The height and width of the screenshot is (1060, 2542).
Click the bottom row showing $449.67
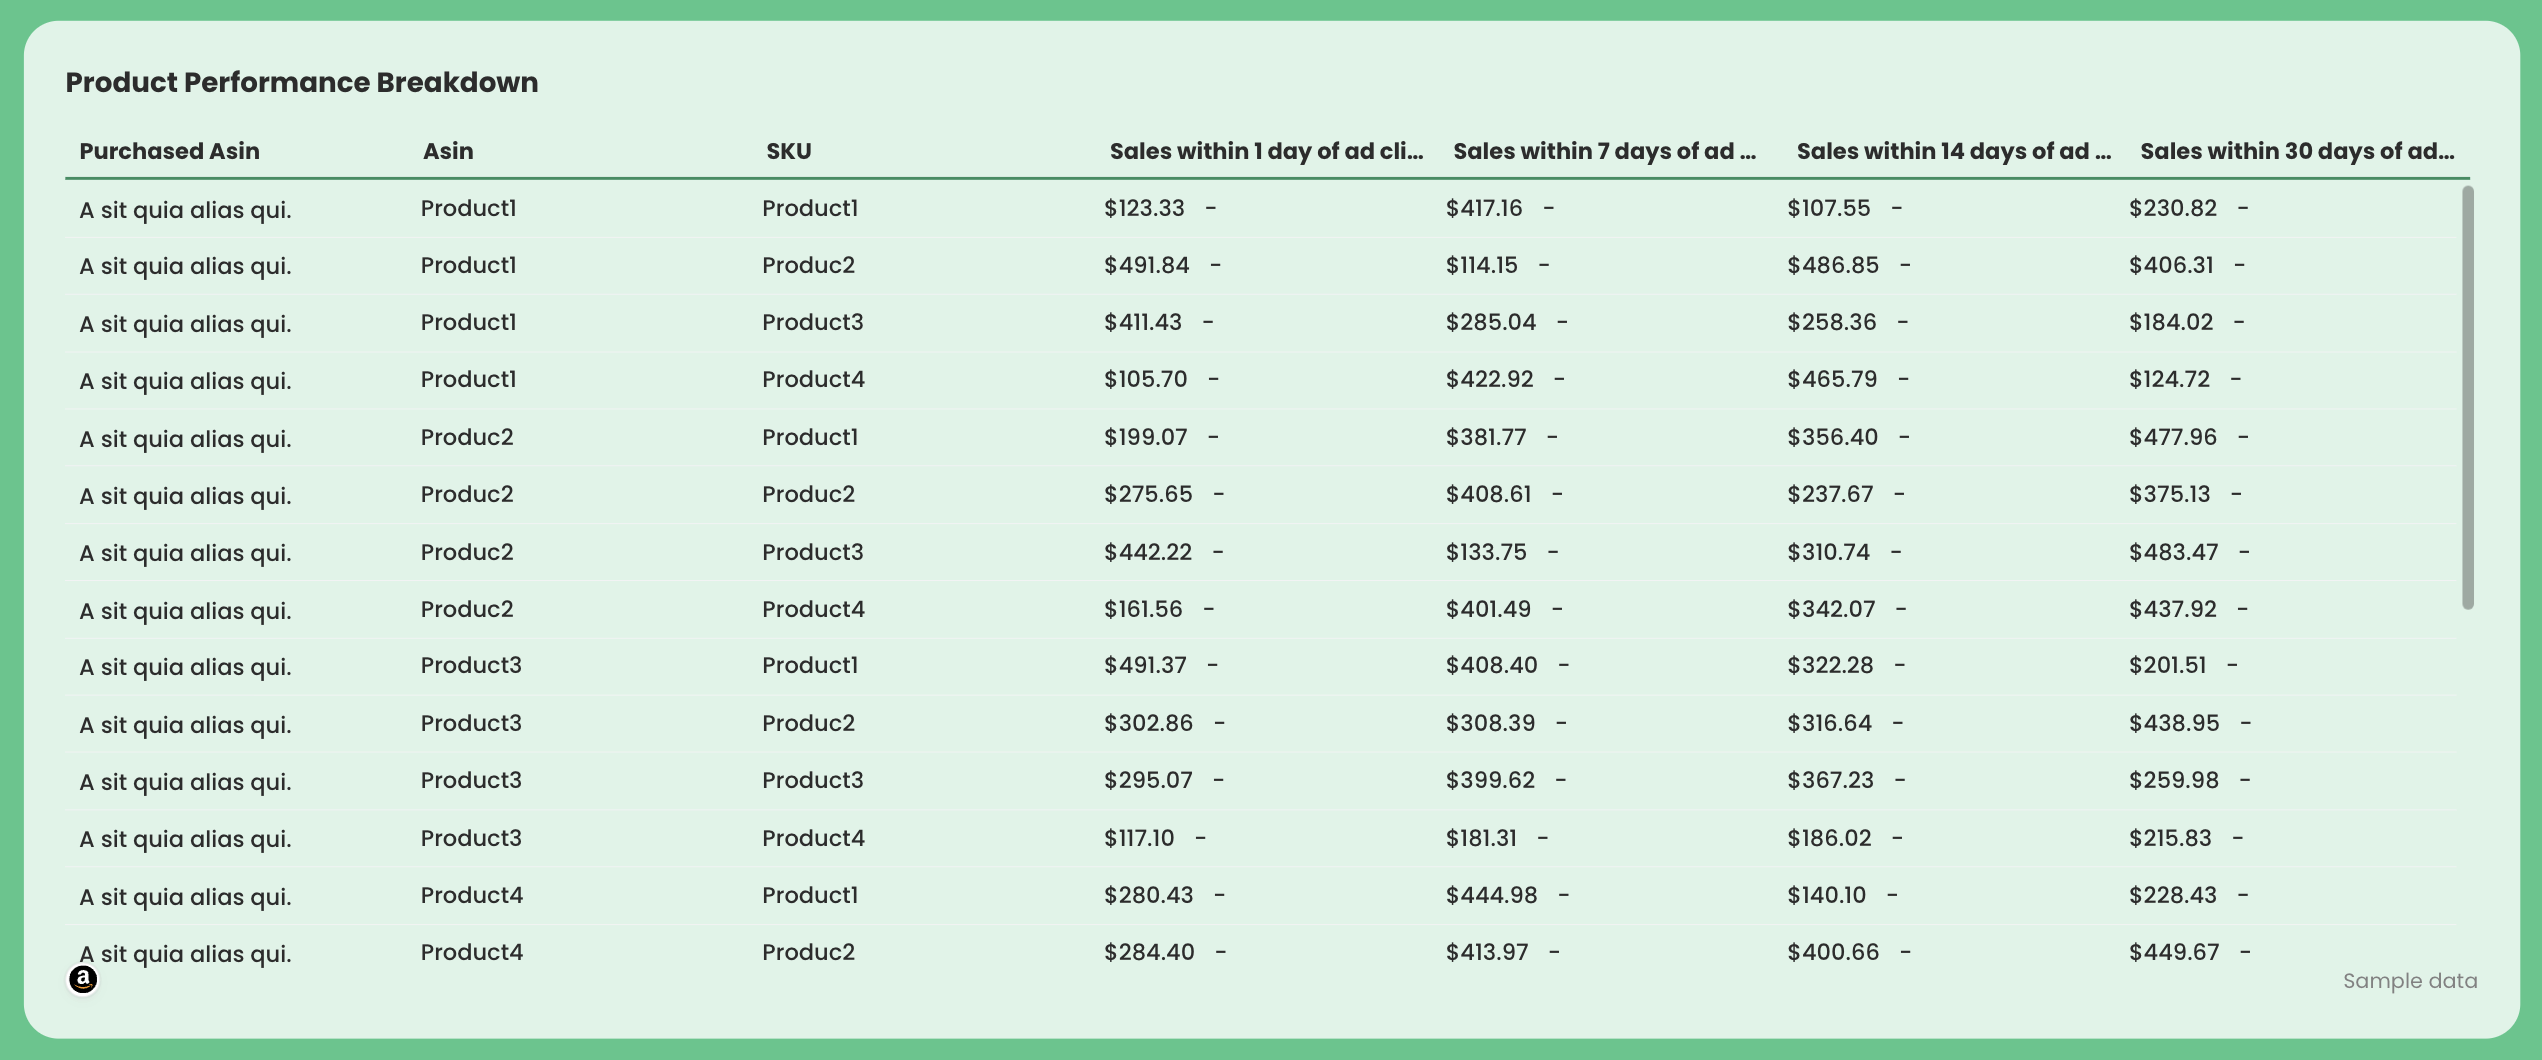2175,952
